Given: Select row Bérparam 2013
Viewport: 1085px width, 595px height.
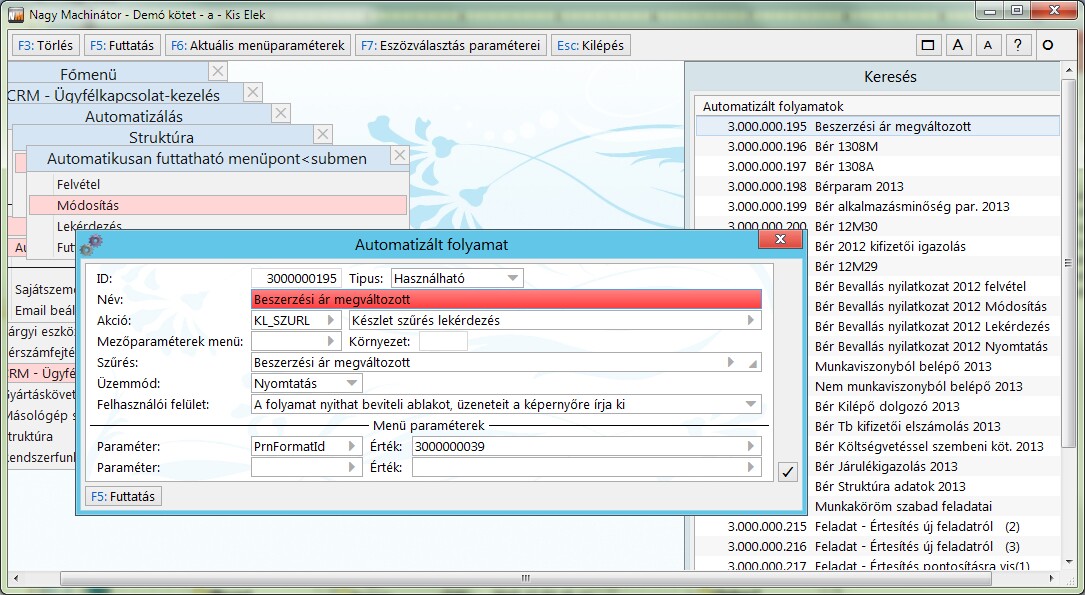Looking at the screenshot, I should [877, 186].
